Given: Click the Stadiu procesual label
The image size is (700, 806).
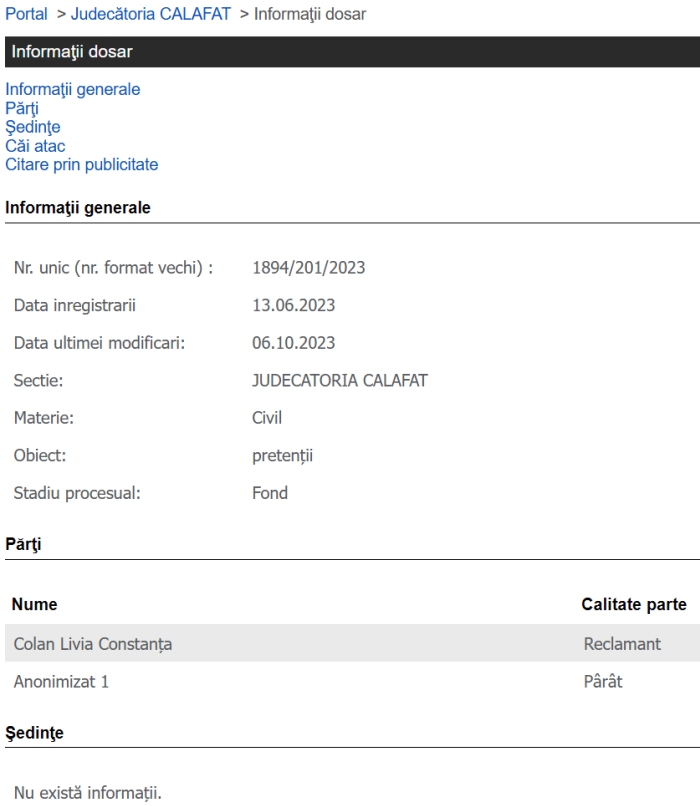Looking at the screenshot, I should [x=77, y=493].
